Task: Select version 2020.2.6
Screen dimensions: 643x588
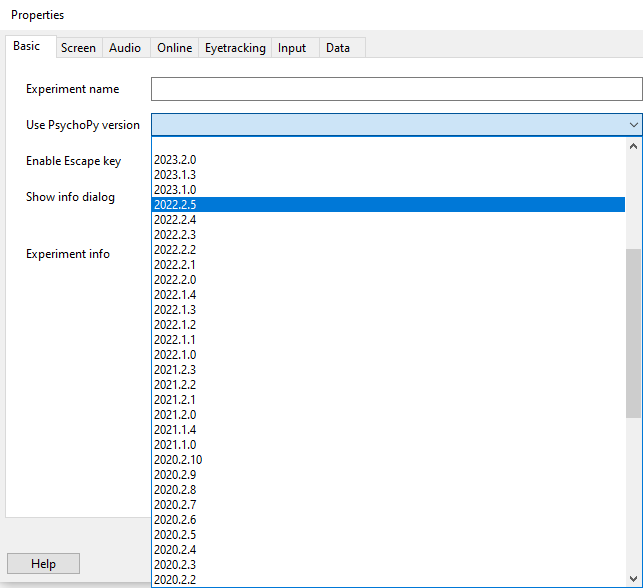Action: click(x=388, y=520)
